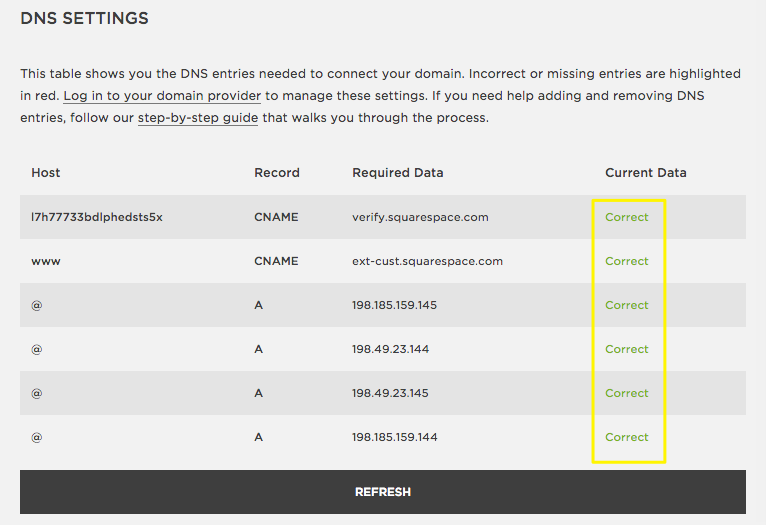
Task: Click the Host column header
Action: (46, 173)
